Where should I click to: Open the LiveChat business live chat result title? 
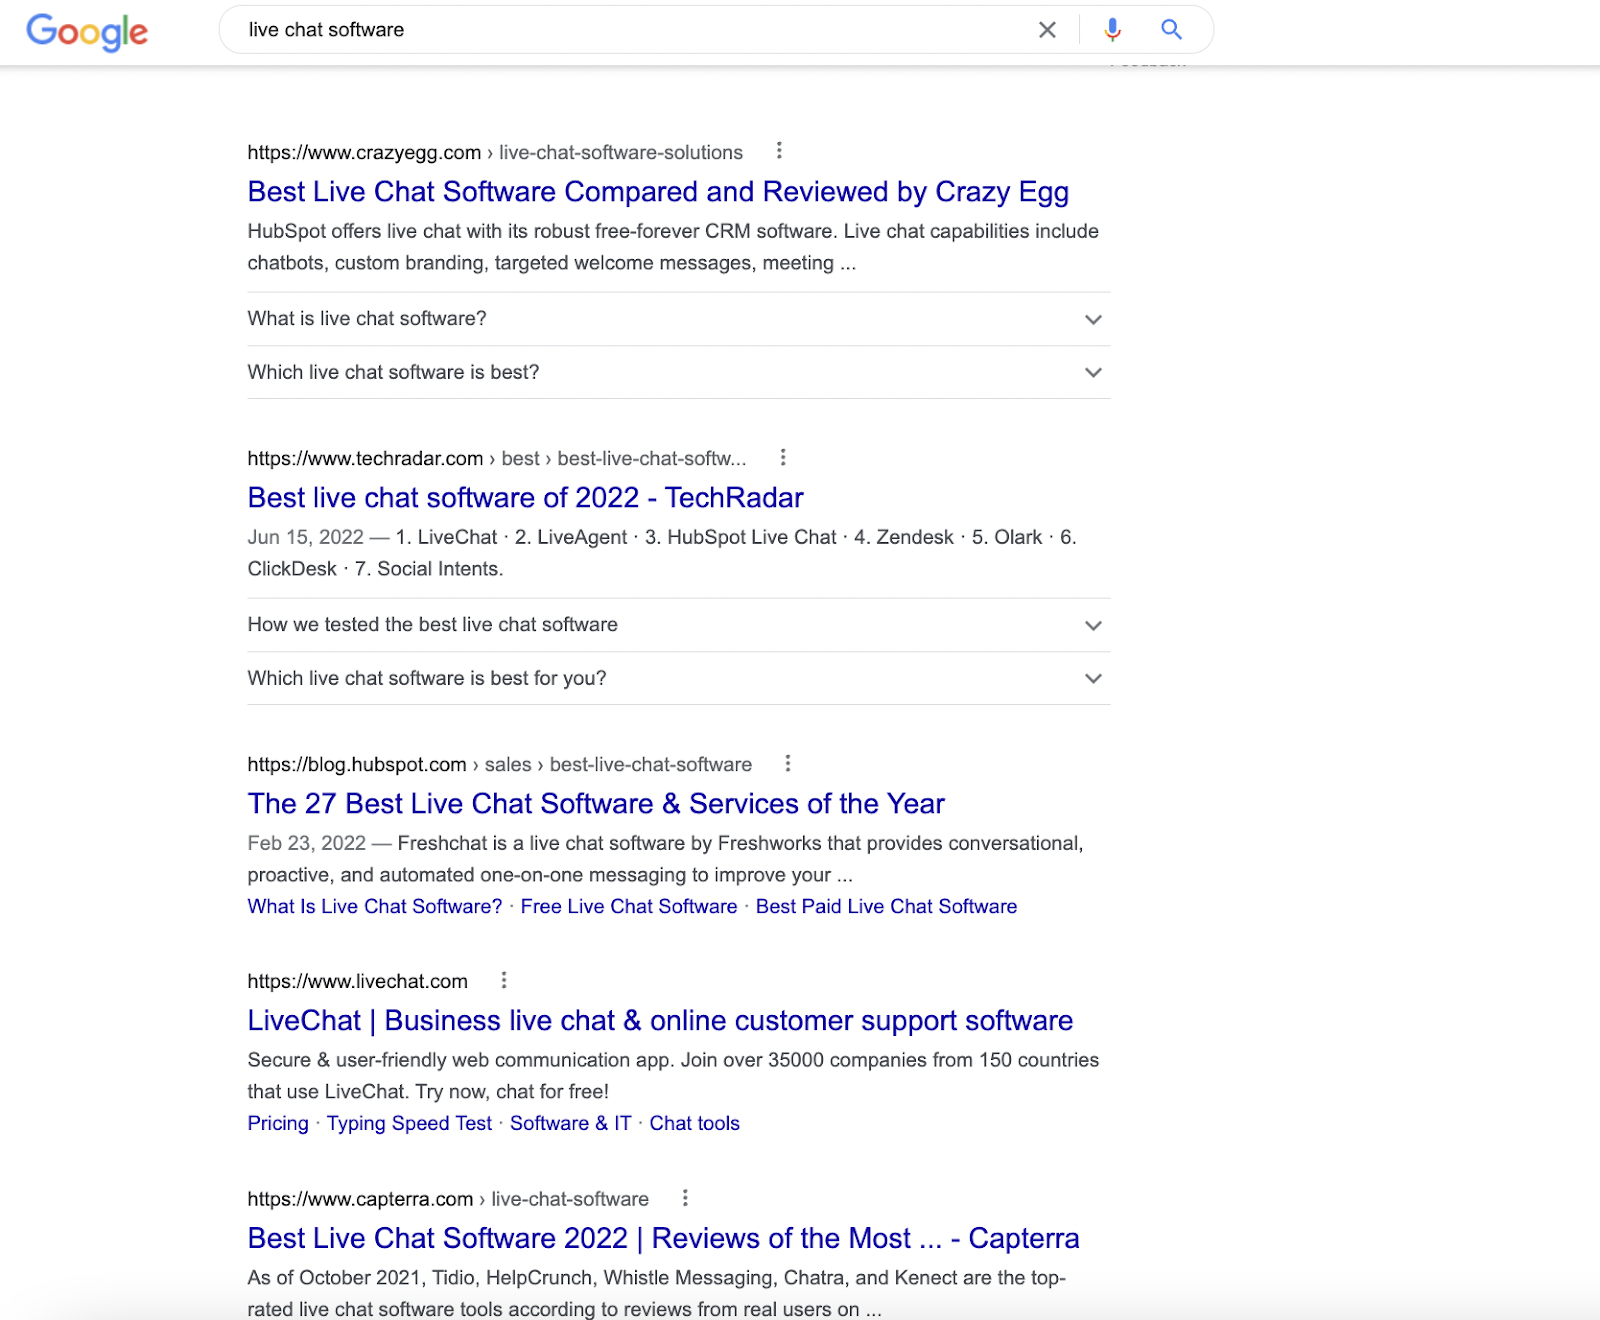coord(660,1021)
